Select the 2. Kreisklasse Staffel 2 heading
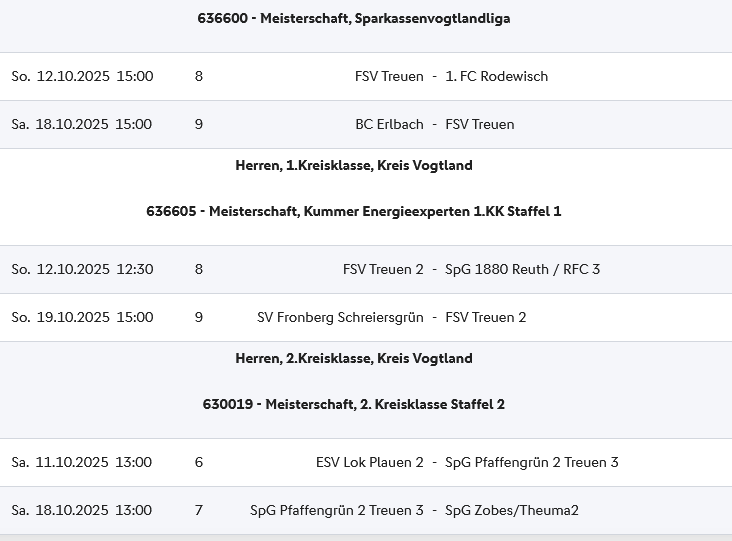Screen dimensions: 732x541 coord(354,405)
